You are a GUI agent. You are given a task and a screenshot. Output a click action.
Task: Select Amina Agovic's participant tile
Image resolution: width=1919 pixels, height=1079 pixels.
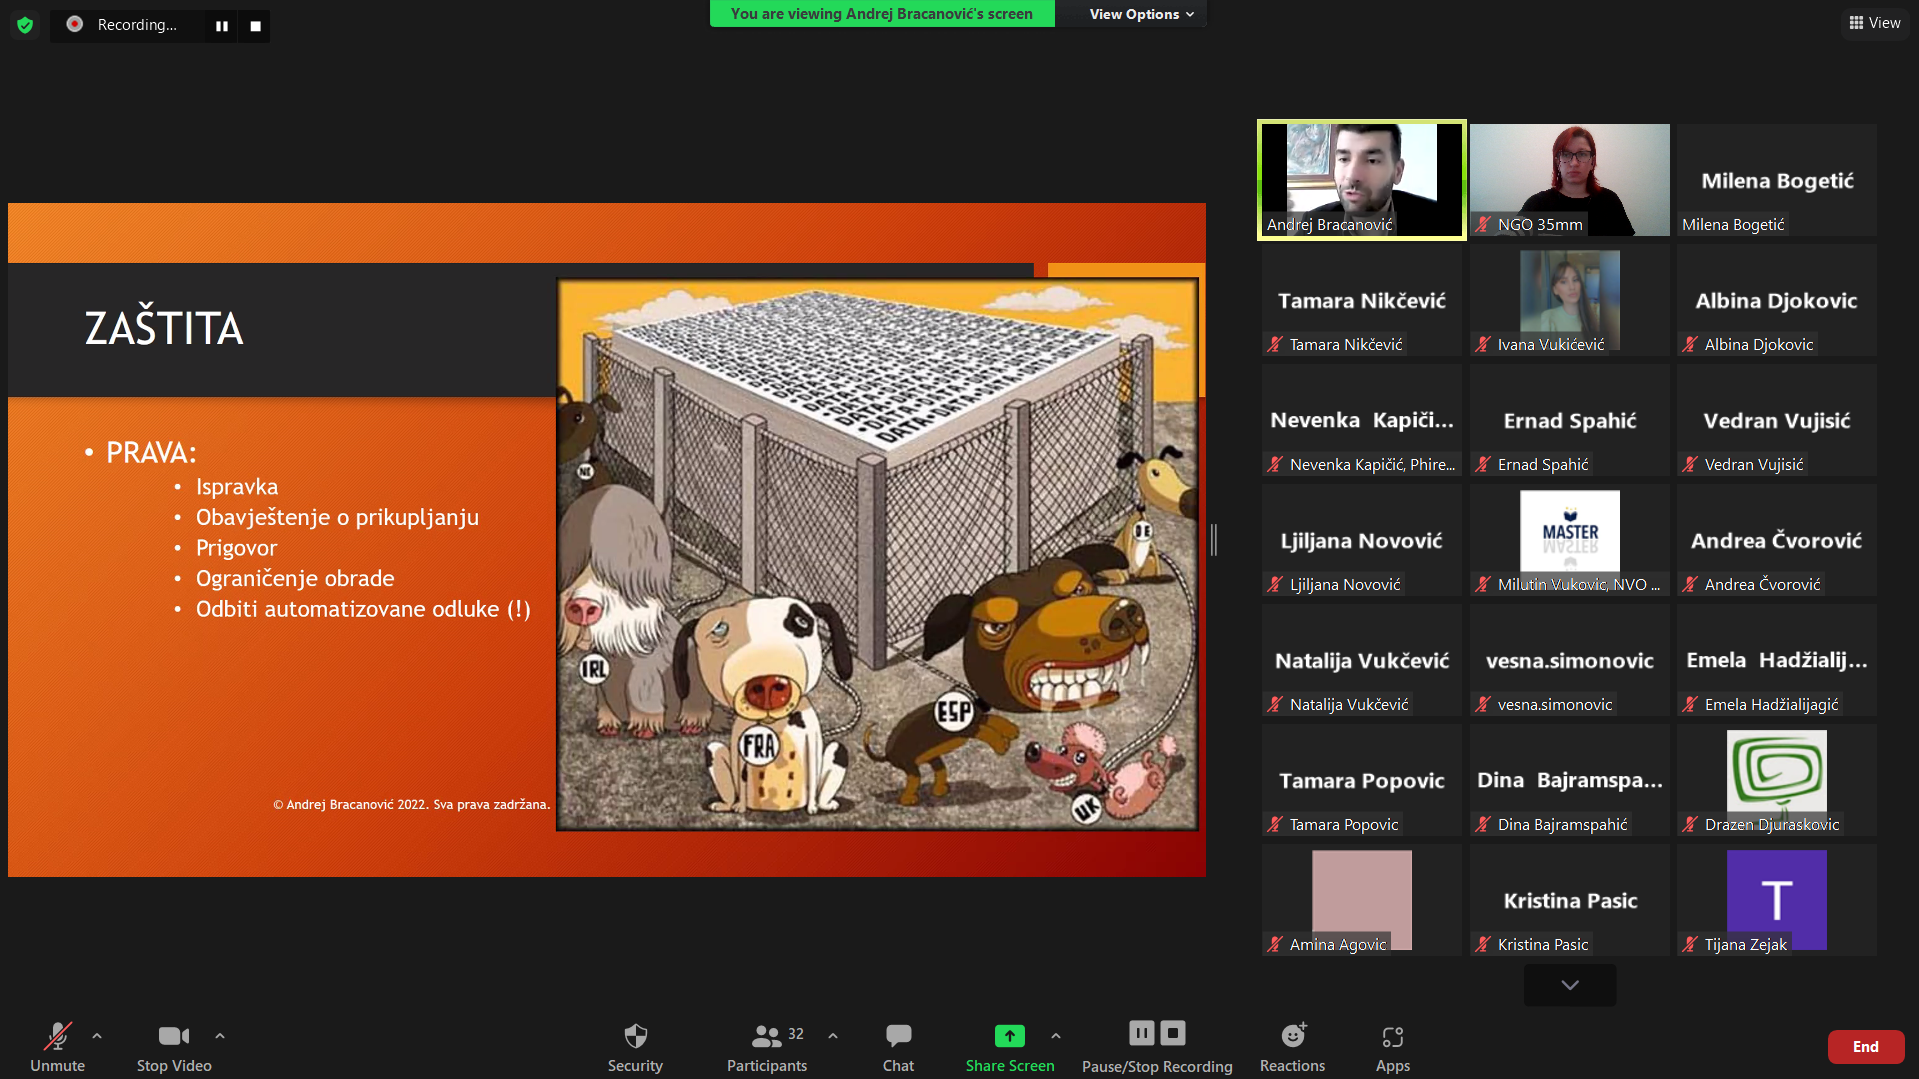point(1361,900)
